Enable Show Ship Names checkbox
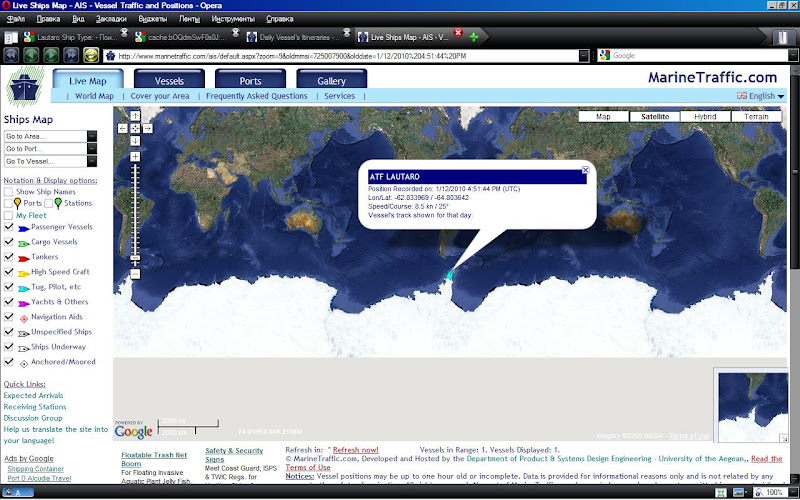The image size is (800, 500). tap(8, 192)
